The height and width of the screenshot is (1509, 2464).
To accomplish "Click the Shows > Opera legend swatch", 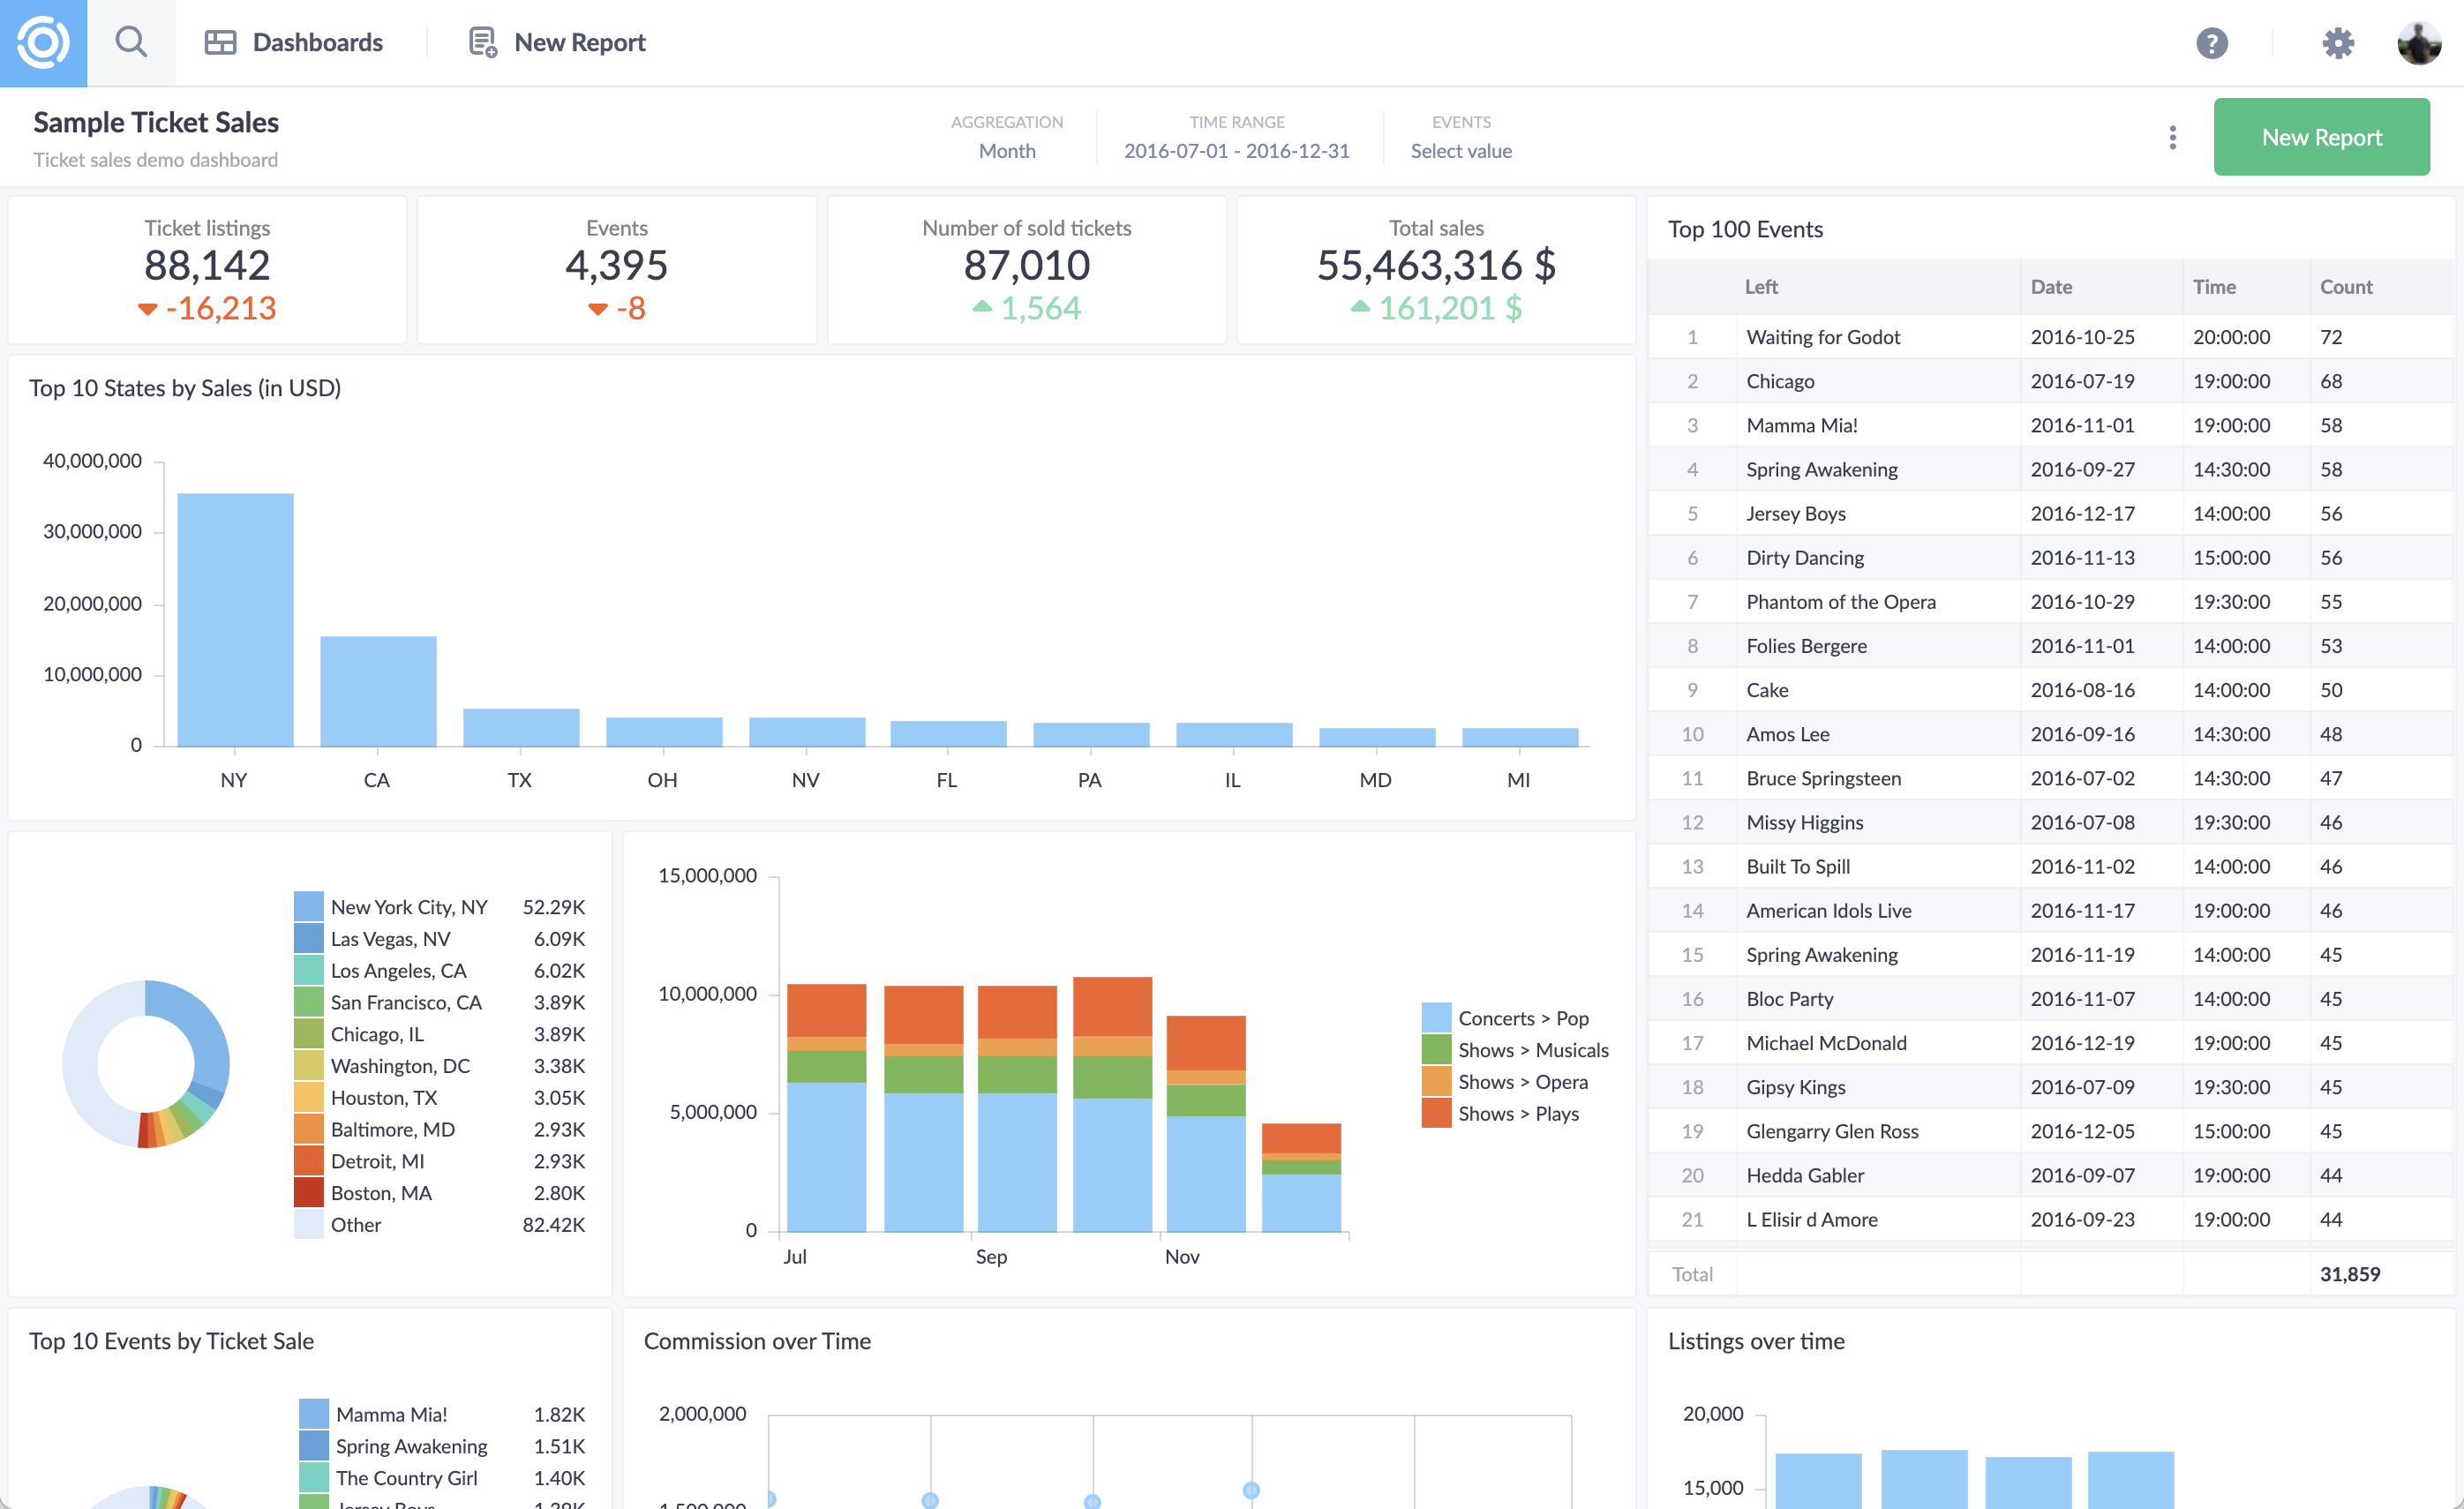I will tap(1436, 1082).
